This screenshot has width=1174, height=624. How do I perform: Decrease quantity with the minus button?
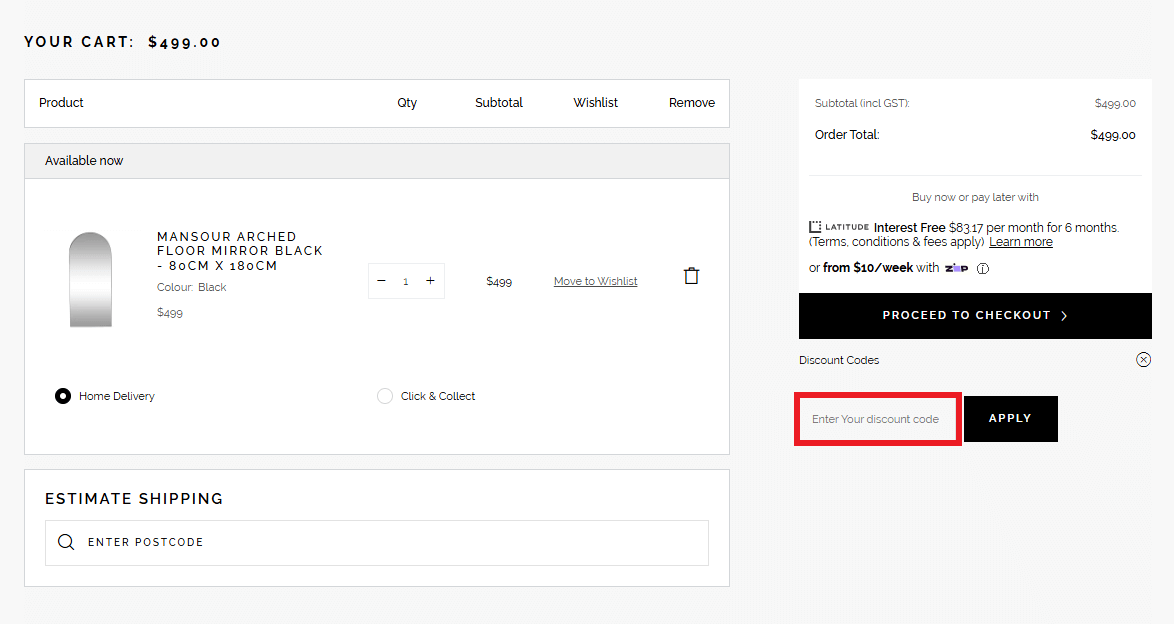tap(381, 281)
